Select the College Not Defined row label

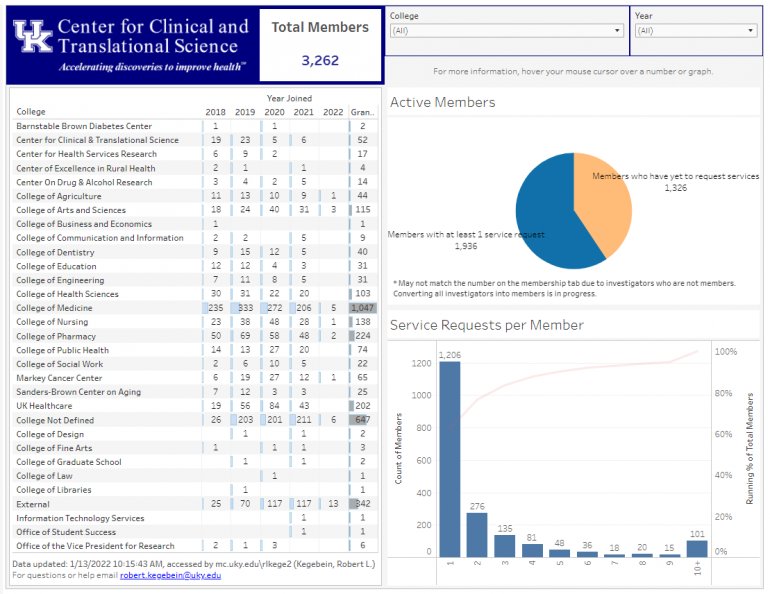click(55, 420)
